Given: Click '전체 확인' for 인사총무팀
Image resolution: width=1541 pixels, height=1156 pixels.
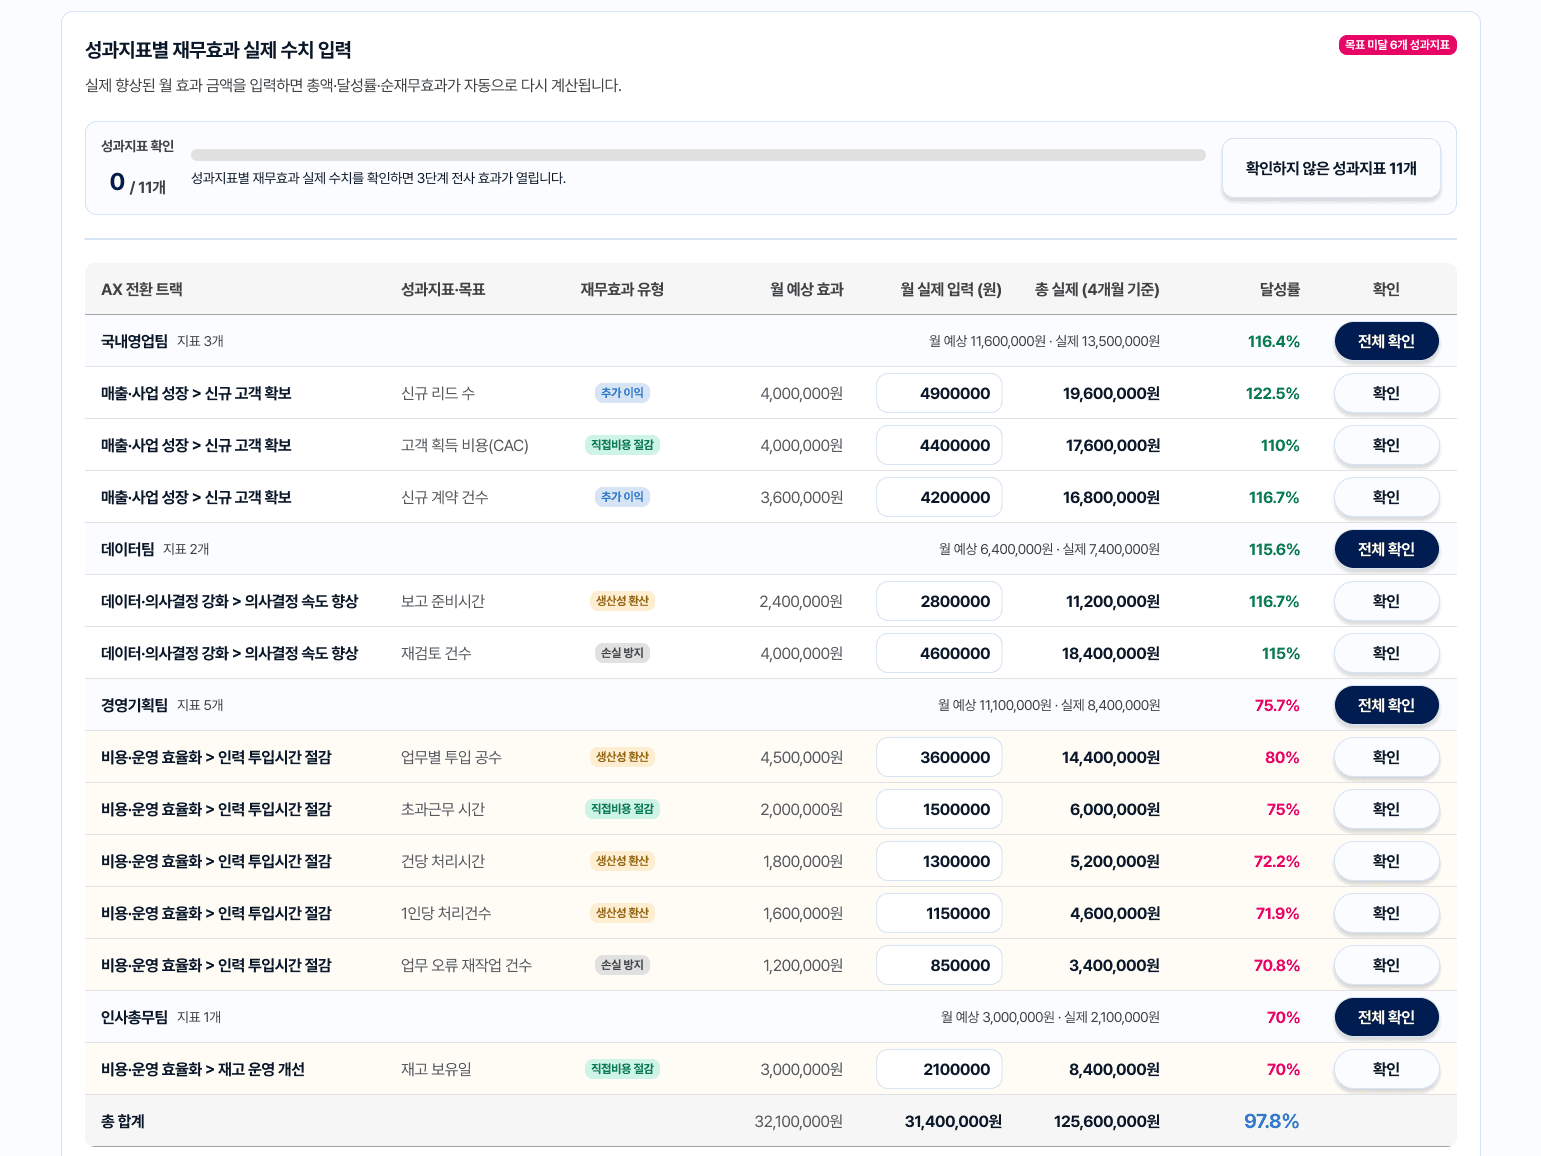Looking at the screenshot, I should 1386,1017.
